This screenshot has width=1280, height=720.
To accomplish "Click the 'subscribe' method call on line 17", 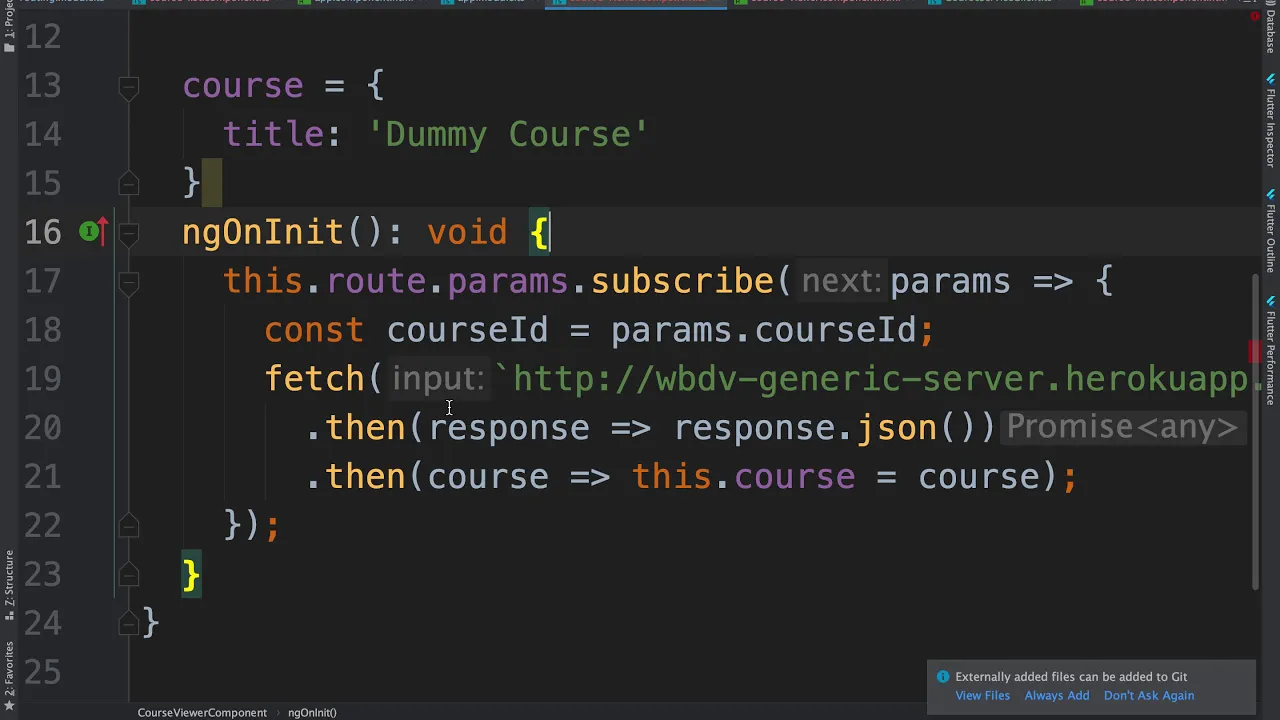I will coord(682,282).
